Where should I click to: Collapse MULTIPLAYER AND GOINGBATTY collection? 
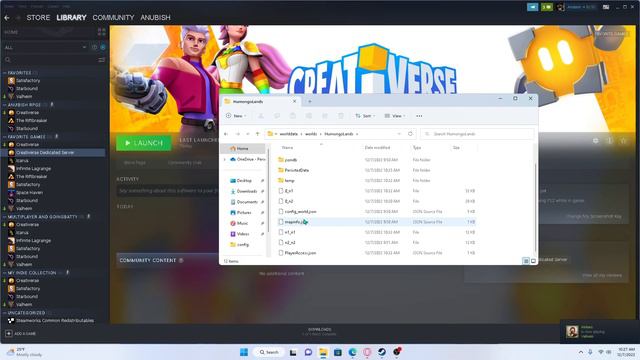(4, 217)
